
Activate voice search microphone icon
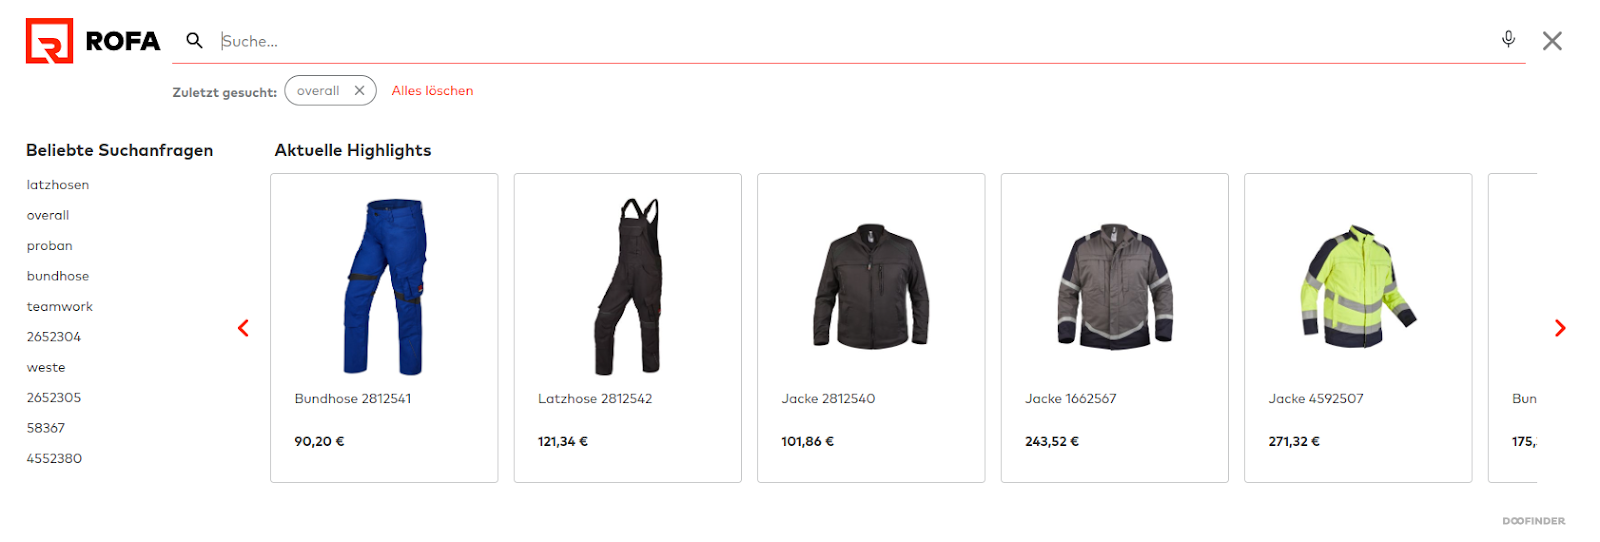[1508, 39]
